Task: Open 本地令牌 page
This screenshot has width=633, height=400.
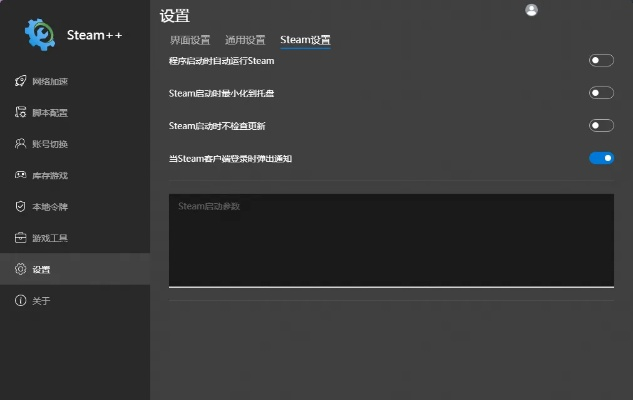Action: pyautogui.click(x=75, y=207)
